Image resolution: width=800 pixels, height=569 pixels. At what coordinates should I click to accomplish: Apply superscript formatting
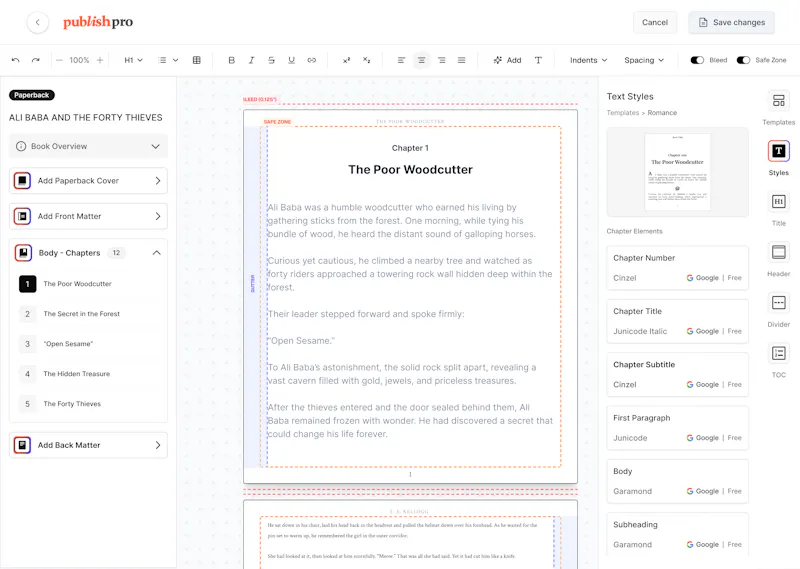(346, 60)
